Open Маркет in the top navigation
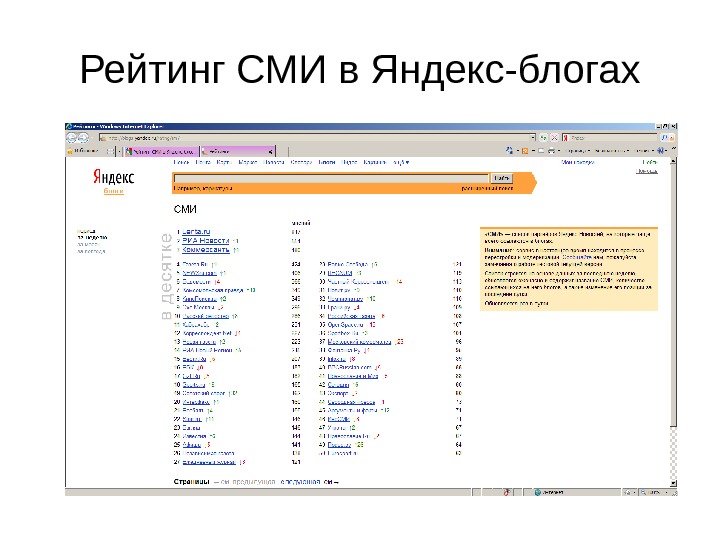This screenshot has height=540, width=720. pos(248,162)
